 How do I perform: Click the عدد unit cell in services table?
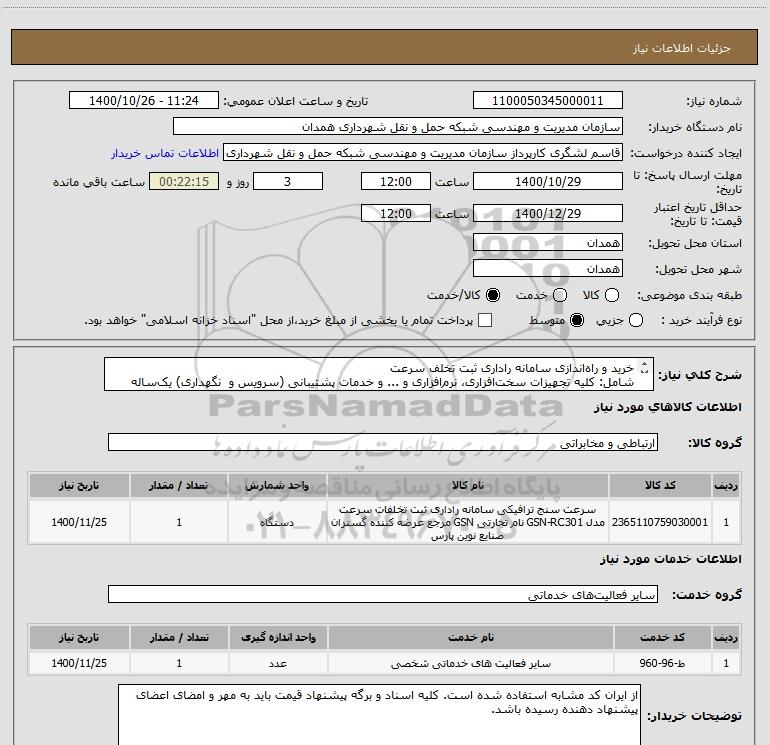[278, 663]
